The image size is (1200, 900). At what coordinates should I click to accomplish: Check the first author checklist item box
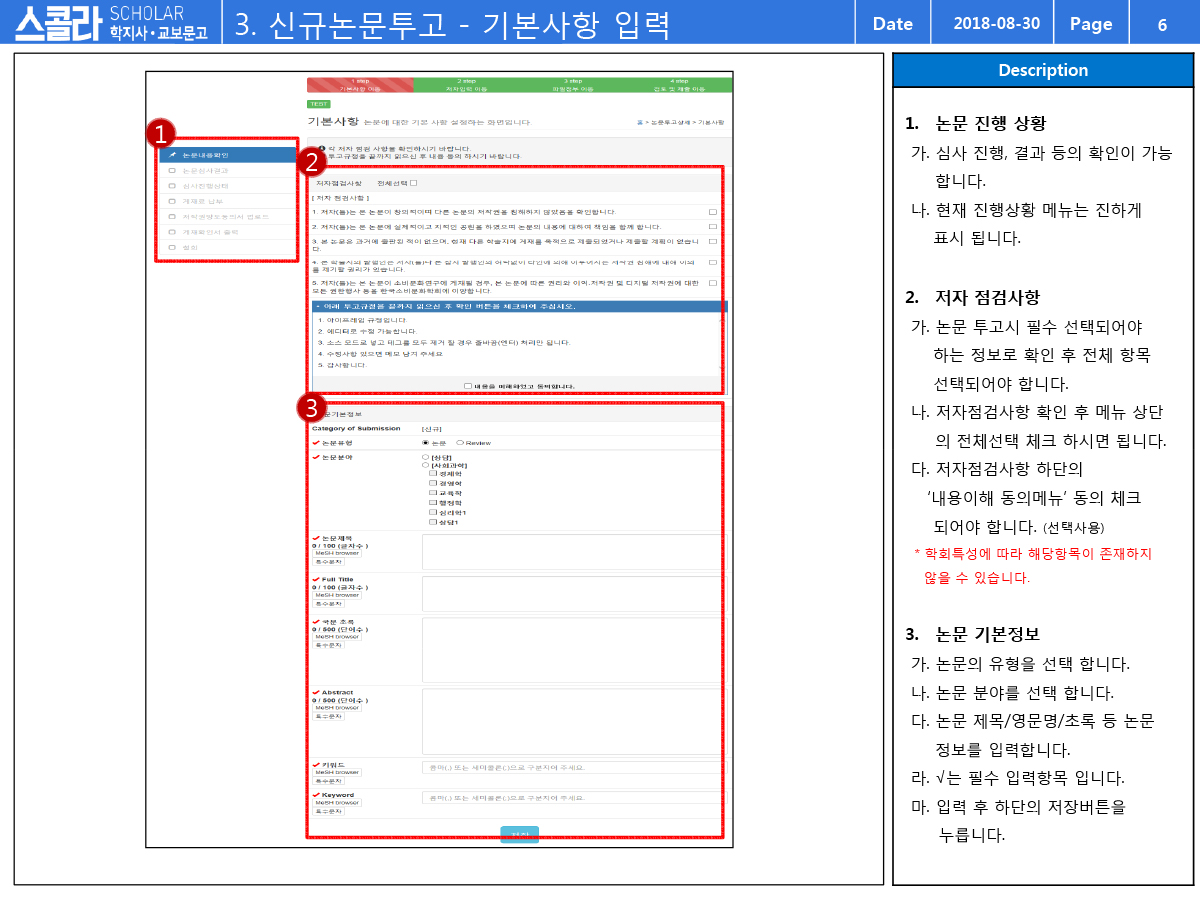pyautogui.click(x=712, y=212)
